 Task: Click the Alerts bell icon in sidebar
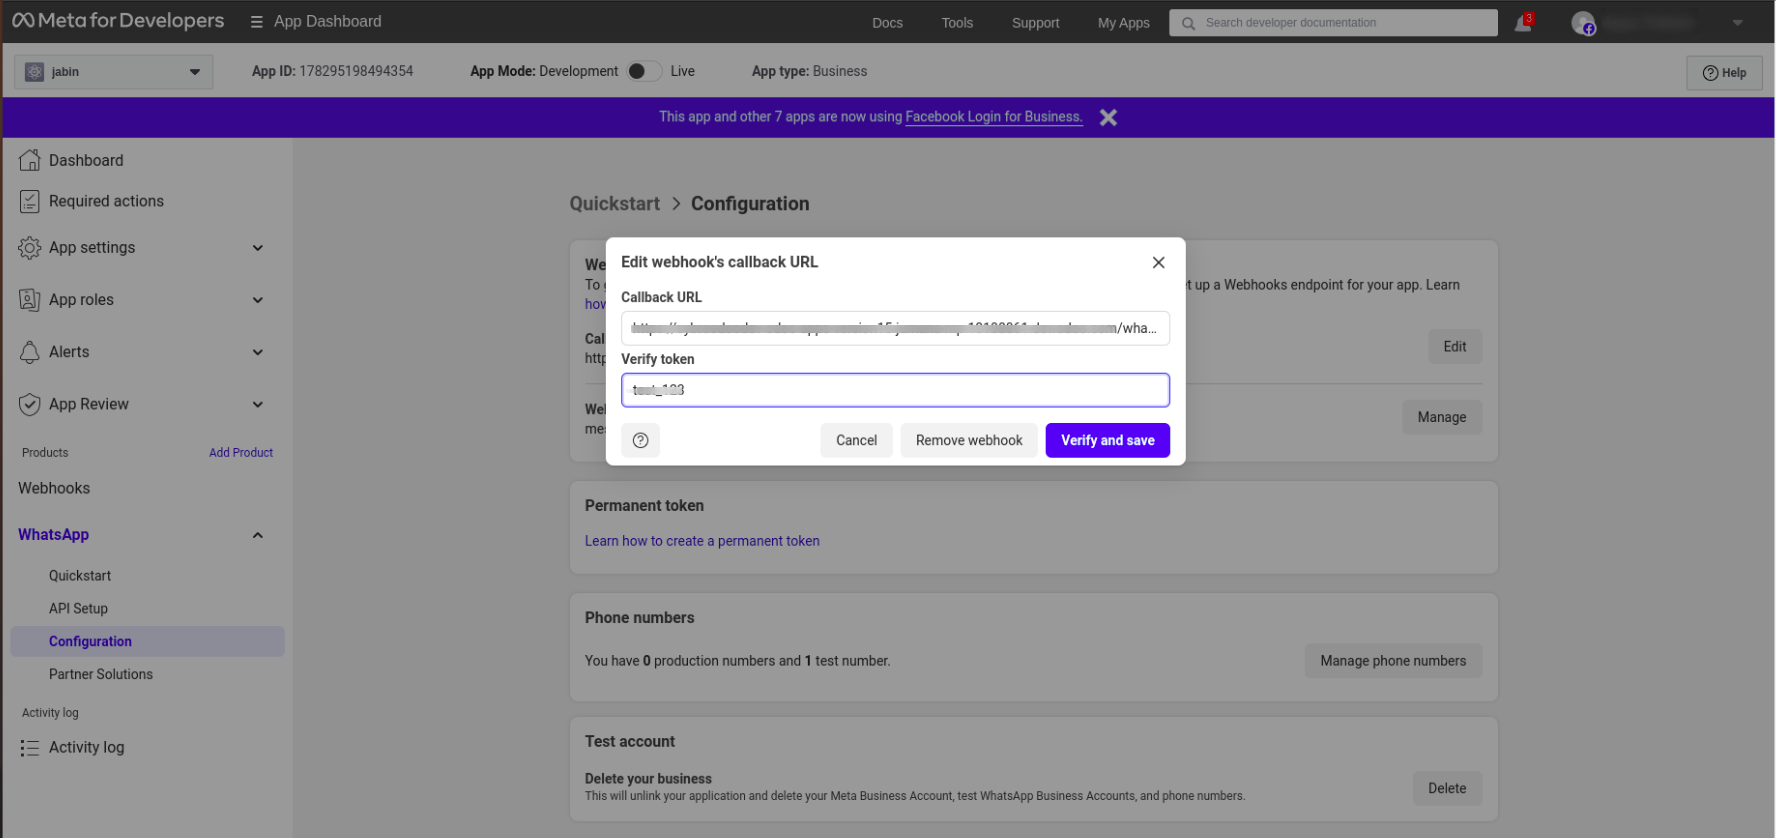pos(30,352)
